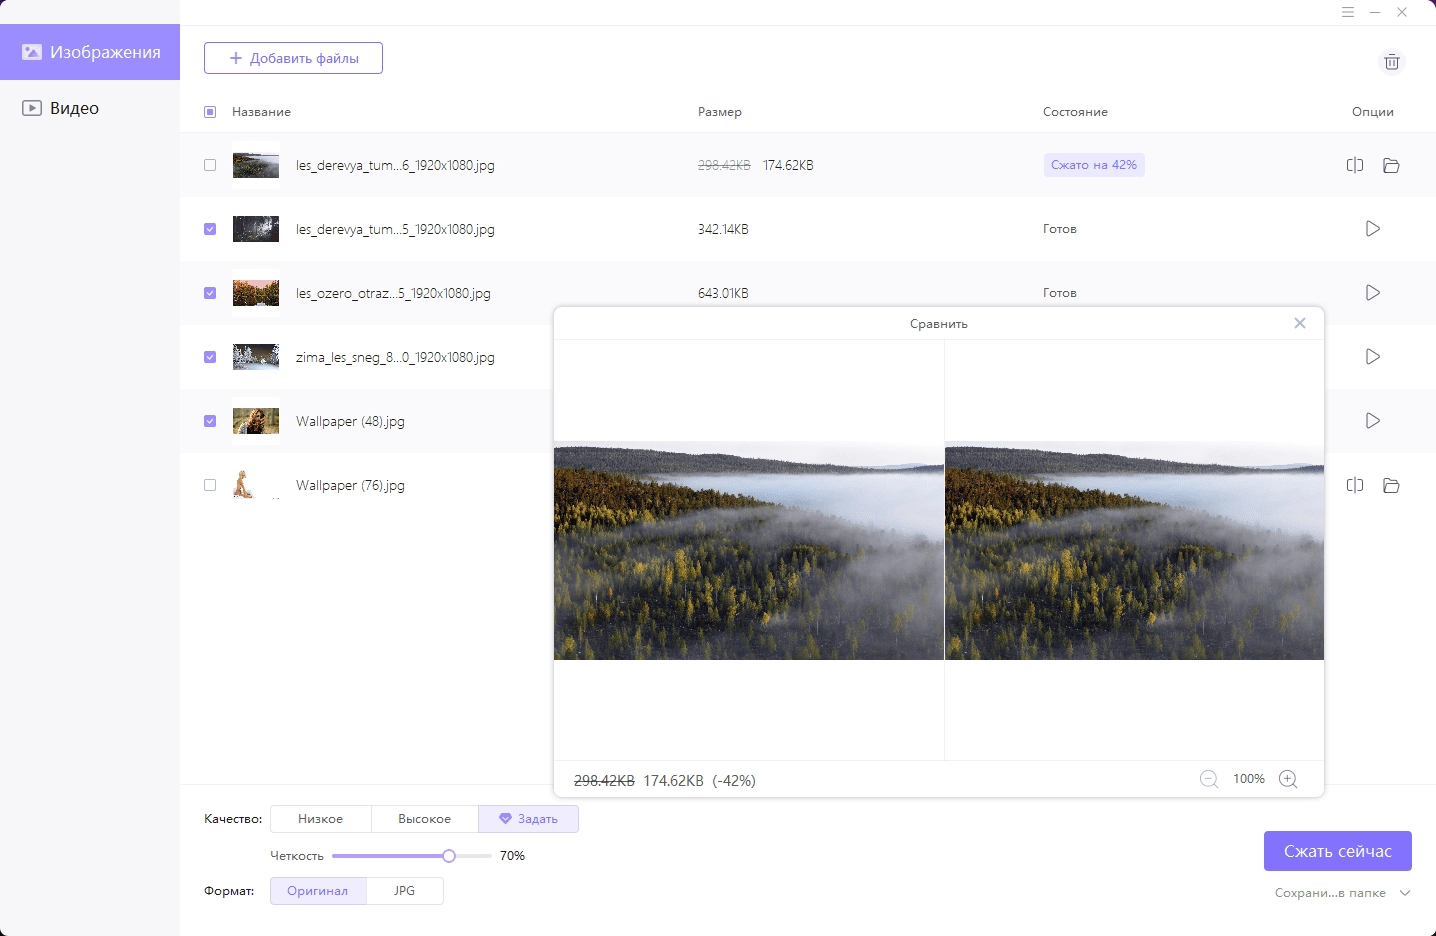Click thumbnail of Wallpaper (48).jpg
Viewport: 1436px width, 936px height.
(x=256, y=421)
